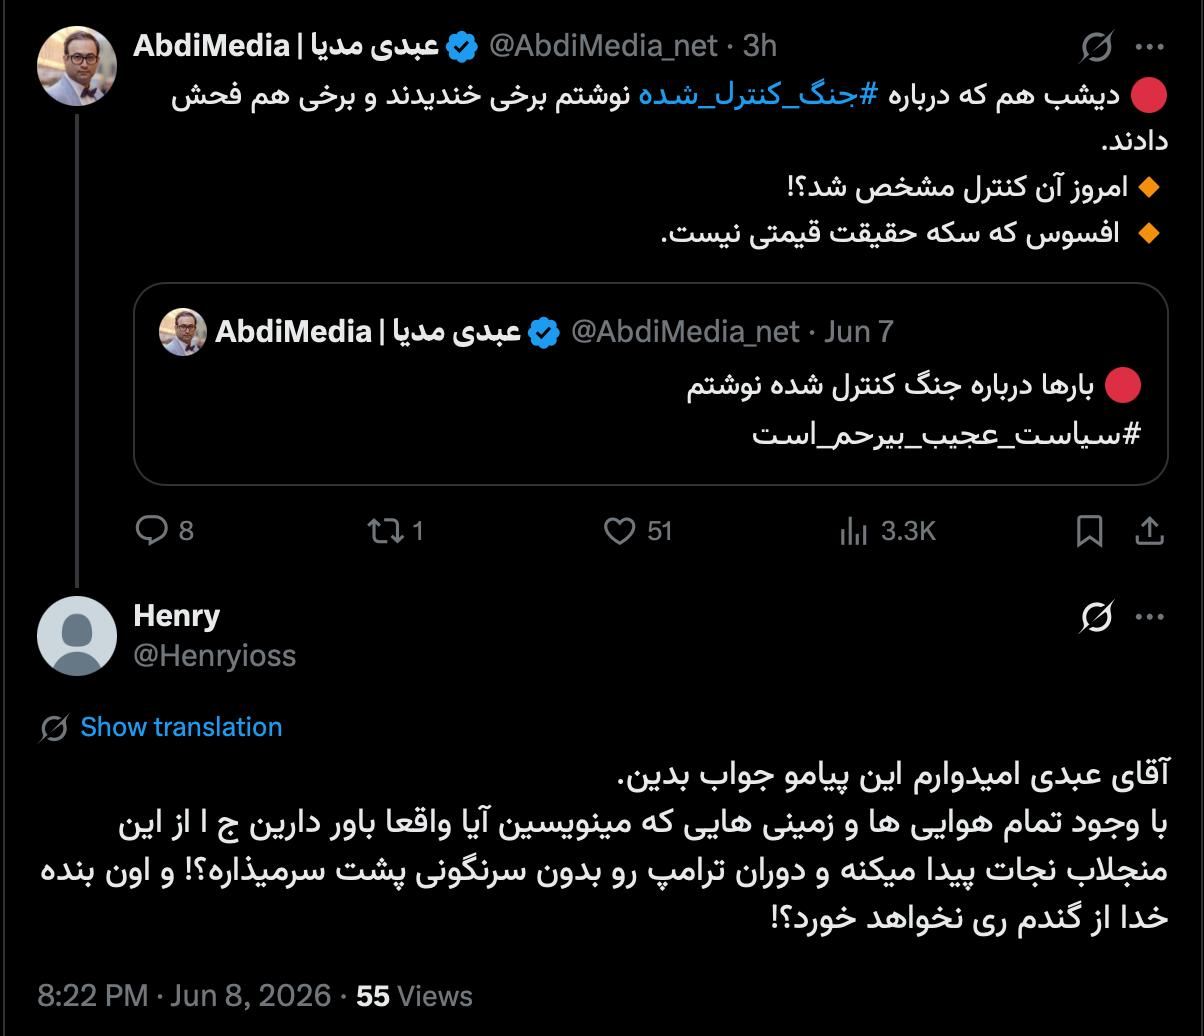The height and width of the screenshot is (1036, 1204).
Task: Click Grok icon on AbdiMedia's tweet
Action: click(x=1097, y=46)
